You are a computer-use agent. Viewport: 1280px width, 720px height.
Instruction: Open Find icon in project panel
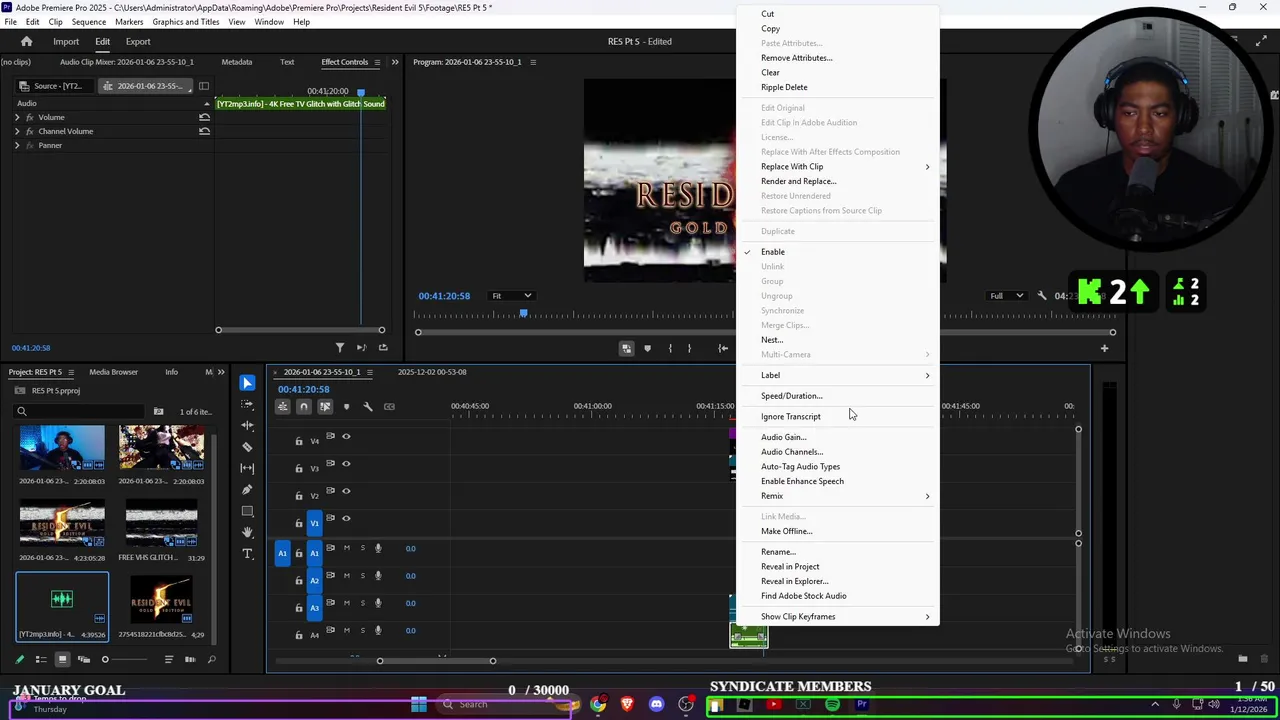[211, 659]
